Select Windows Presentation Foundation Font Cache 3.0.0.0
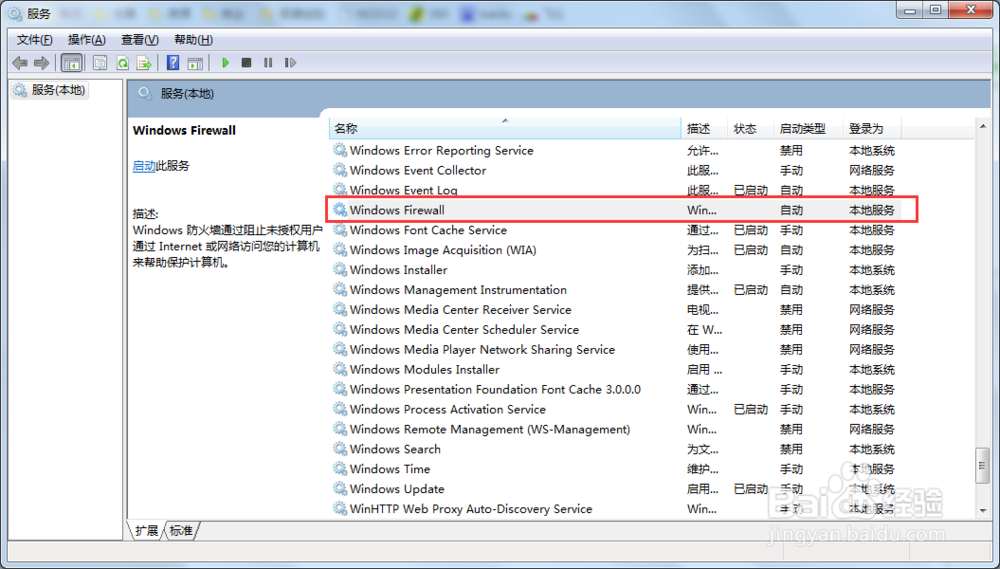Image resolution: width=1000 pixels, height=569 pixels. pos(495,389)
